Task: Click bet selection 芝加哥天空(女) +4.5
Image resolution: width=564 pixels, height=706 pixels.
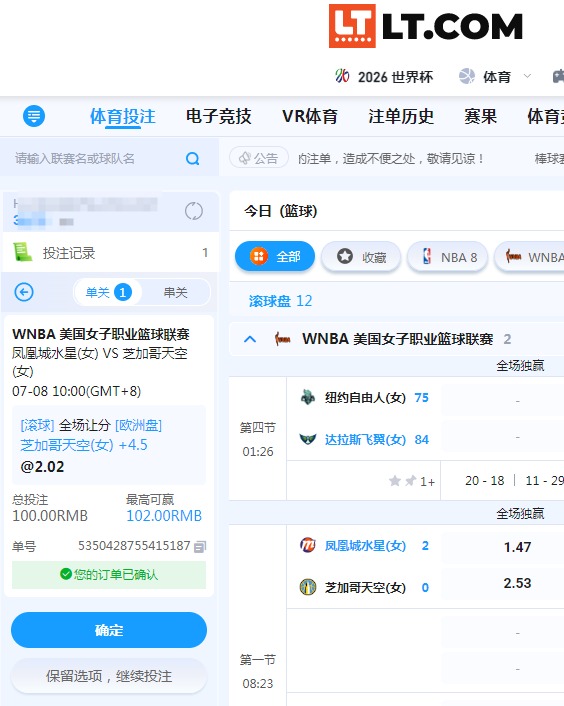Action: [84, 445]
